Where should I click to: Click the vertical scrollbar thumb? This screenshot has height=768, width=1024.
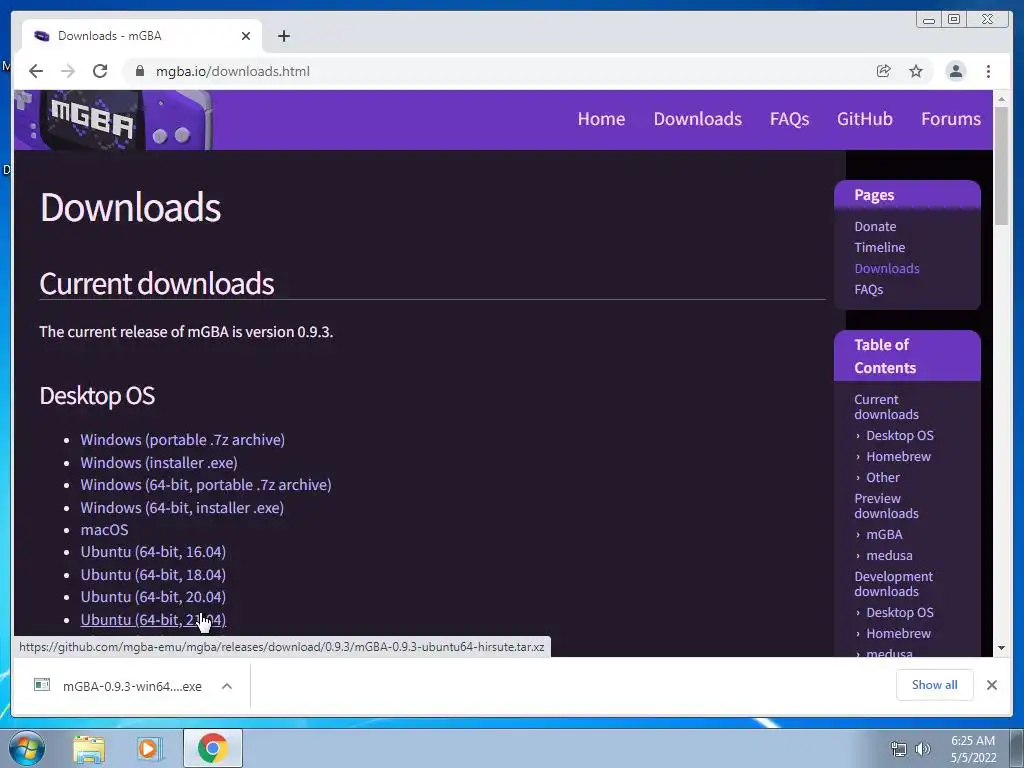[1001, 166]
